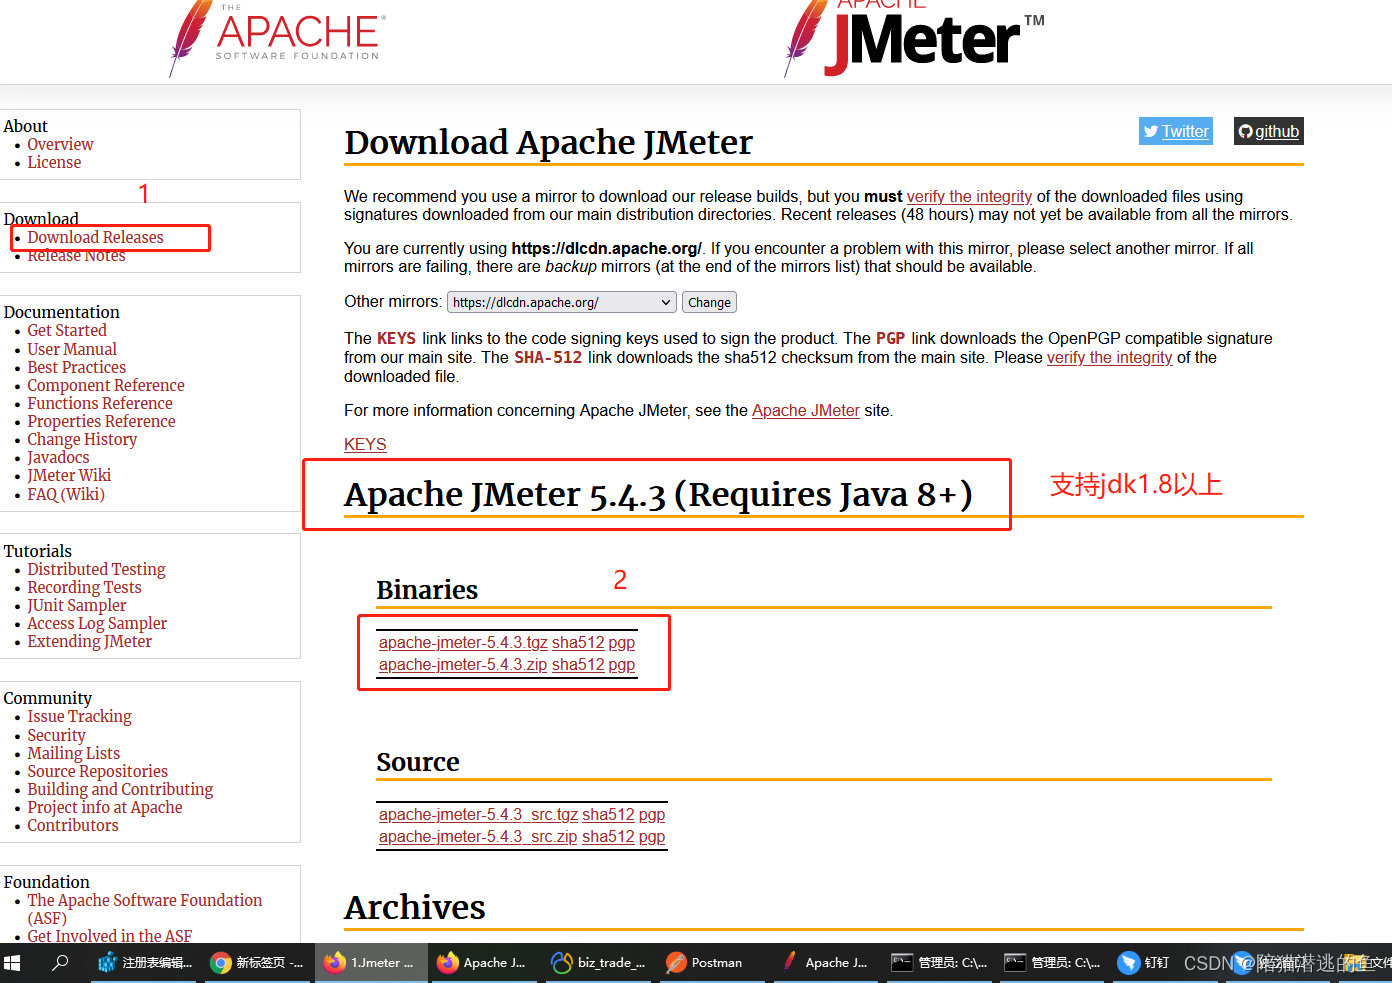This screenshot has width=1392, height=983.
Task: Open the Source Repositories link
Action: tap(97, 771)
